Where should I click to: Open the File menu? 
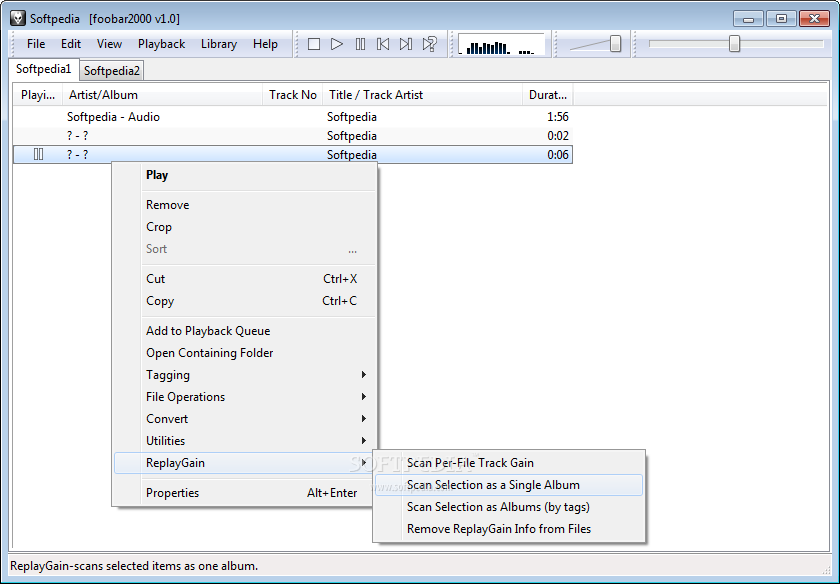(36, 44)
